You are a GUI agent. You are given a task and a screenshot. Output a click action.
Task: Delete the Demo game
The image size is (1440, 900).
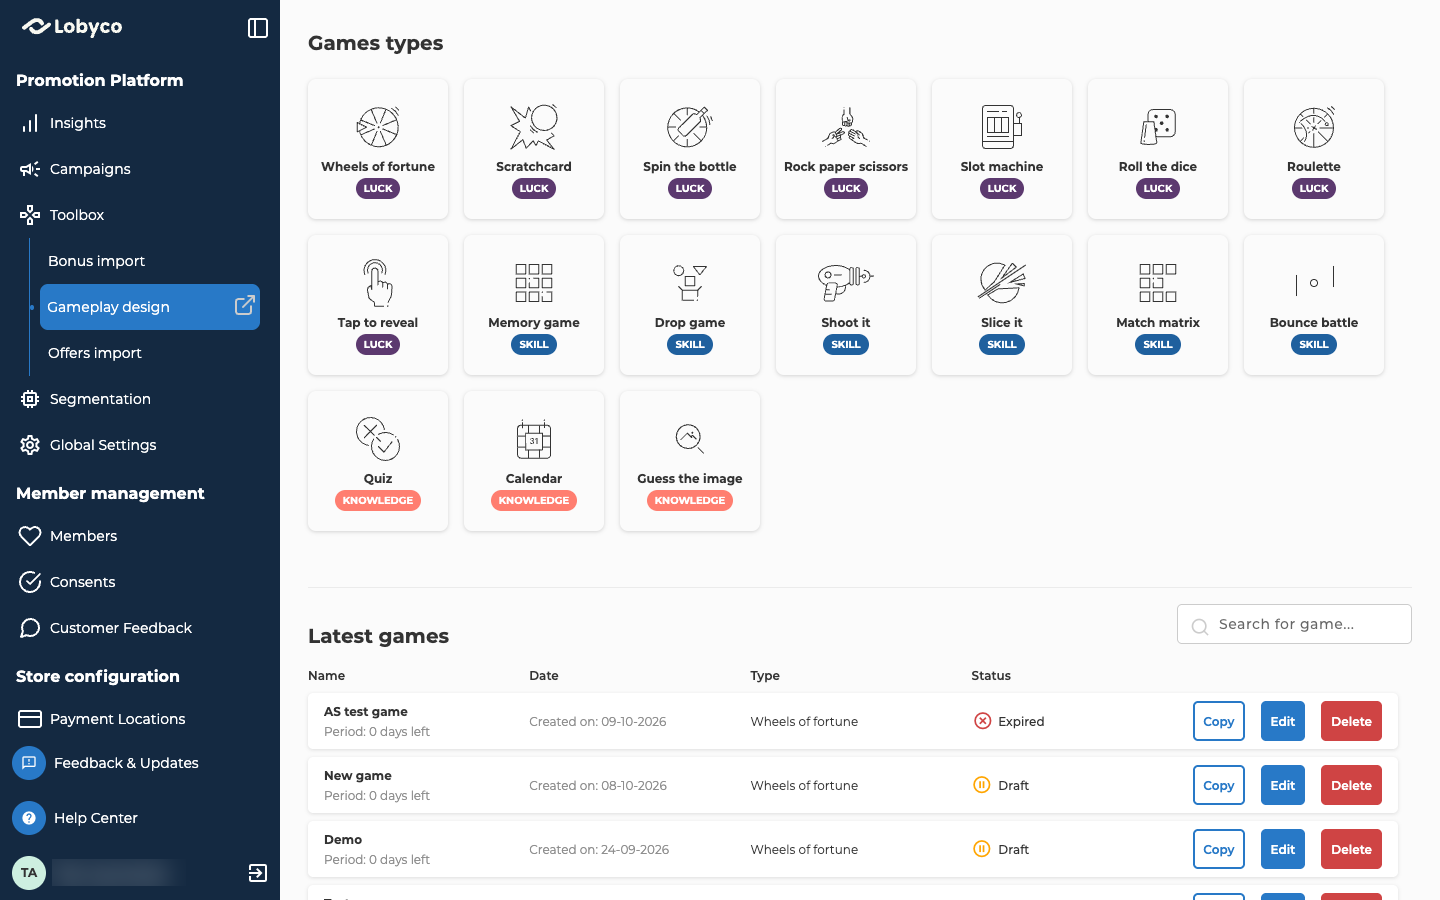(1351, 849)
